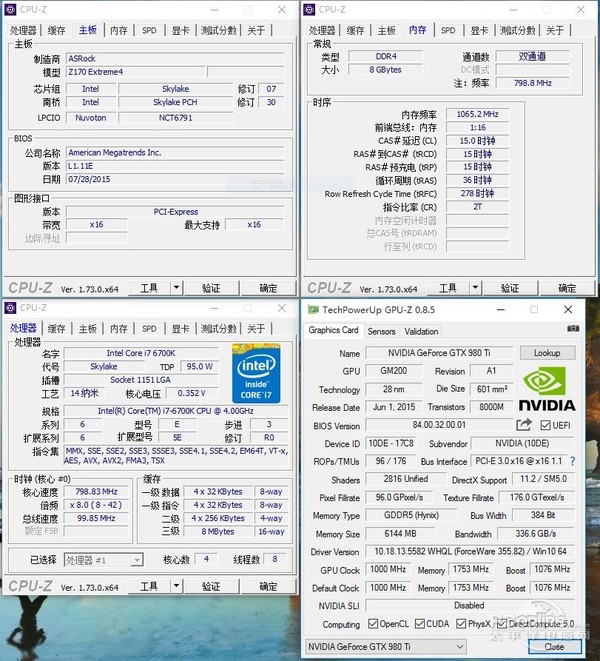Open 关于 tab in processor CPU-Z window

click(x=256, y=329)
